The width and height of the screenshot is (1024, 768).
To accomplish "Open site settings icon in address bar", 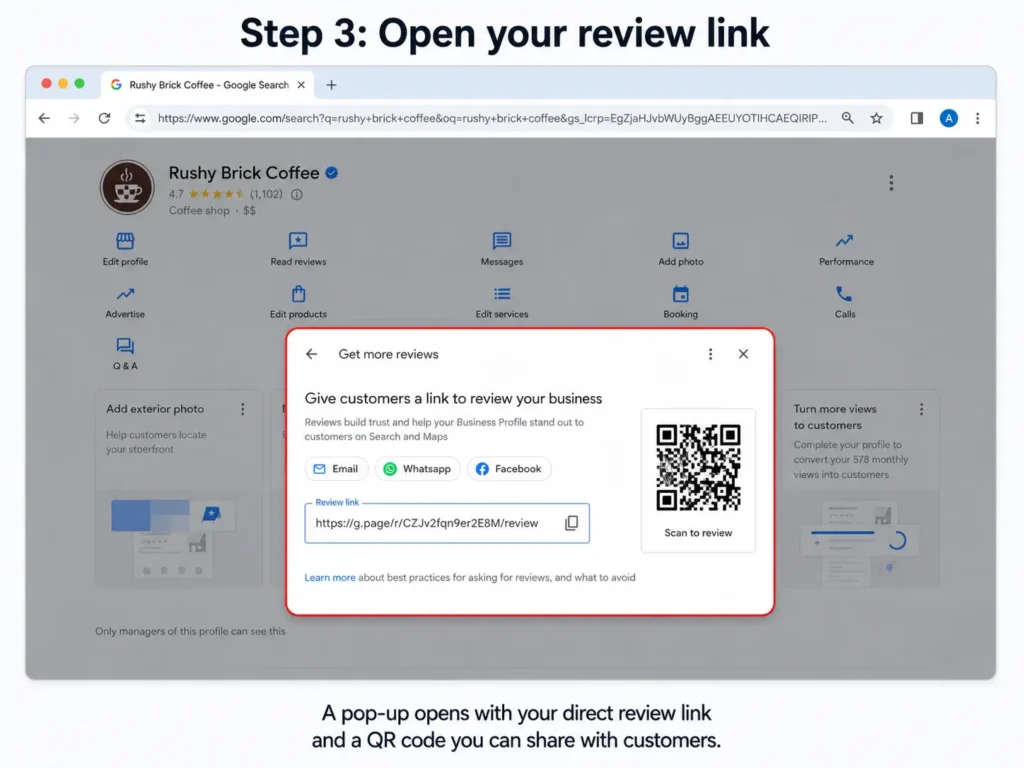I will [140, 118].
